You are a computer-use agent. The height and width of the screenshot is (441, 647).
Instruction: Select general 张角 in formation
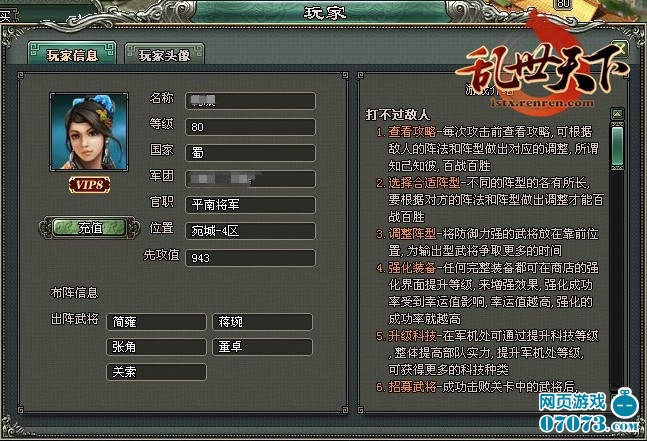point(156,347)
